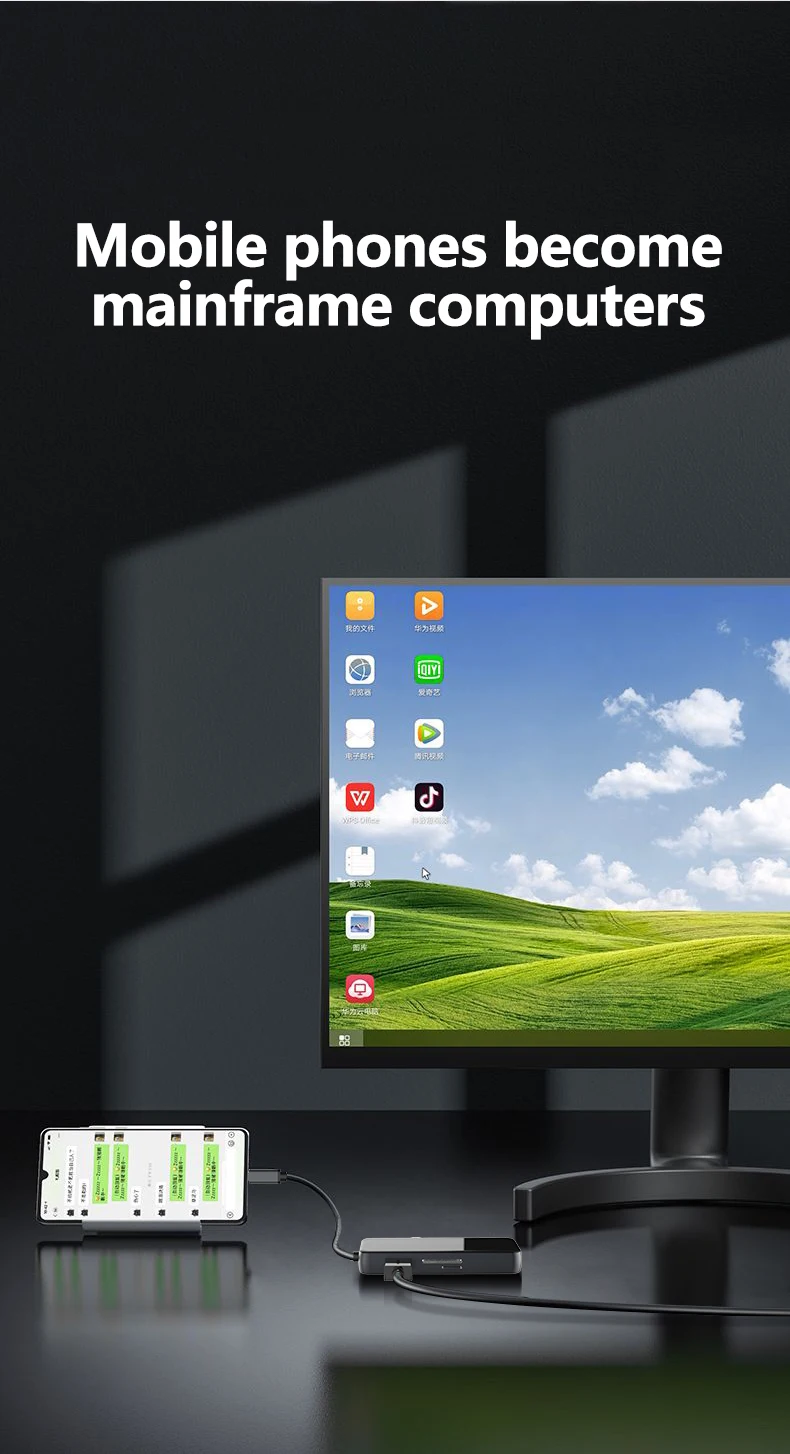Open the Notepad (备忘录) icon

click(360, 861)
